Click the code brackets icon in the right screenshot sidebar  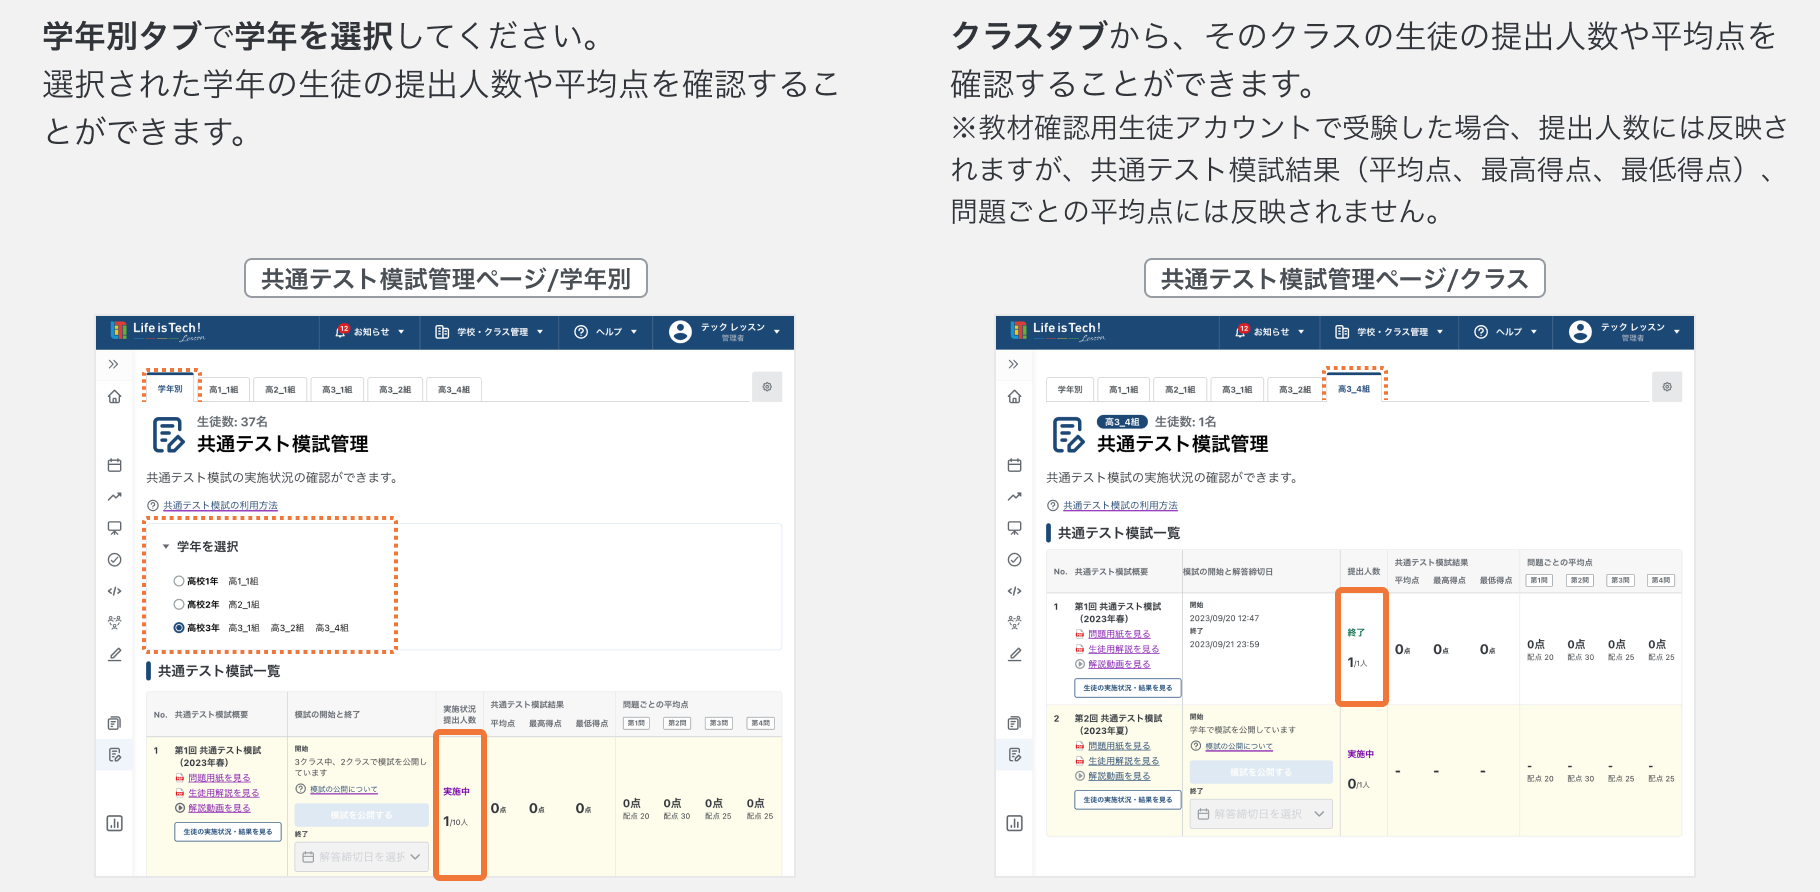(1014, 591)
